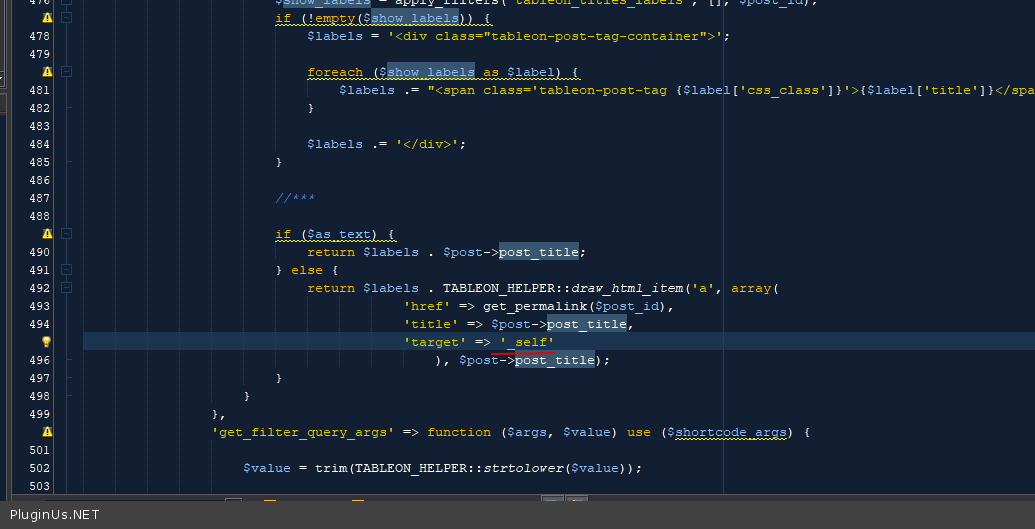Click the warning icon beside the if (!empty($show_labels)) line

47,18
